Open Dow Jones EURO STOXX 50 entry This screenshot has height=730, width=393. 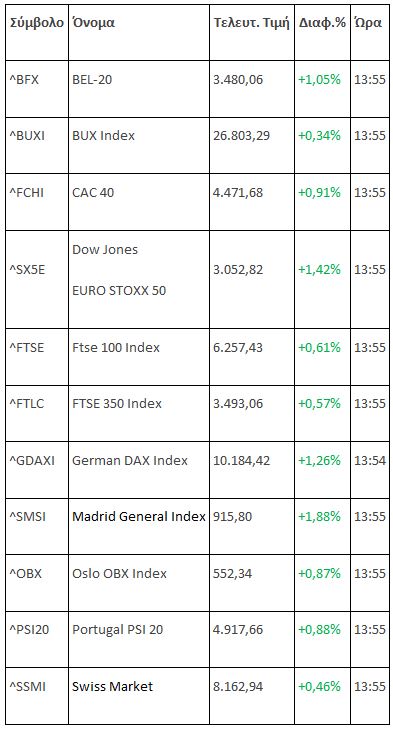(119, 270)
